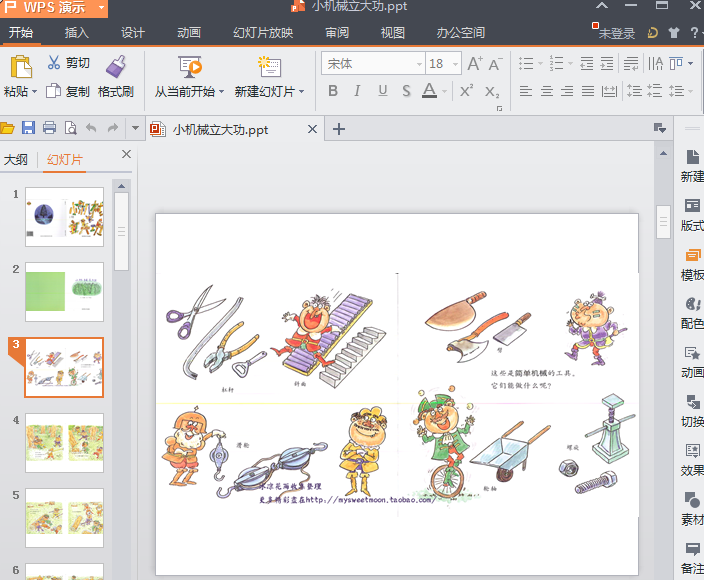Increase indent level icon
Screen dimensions: 704x580
click(x=607, y=63)
